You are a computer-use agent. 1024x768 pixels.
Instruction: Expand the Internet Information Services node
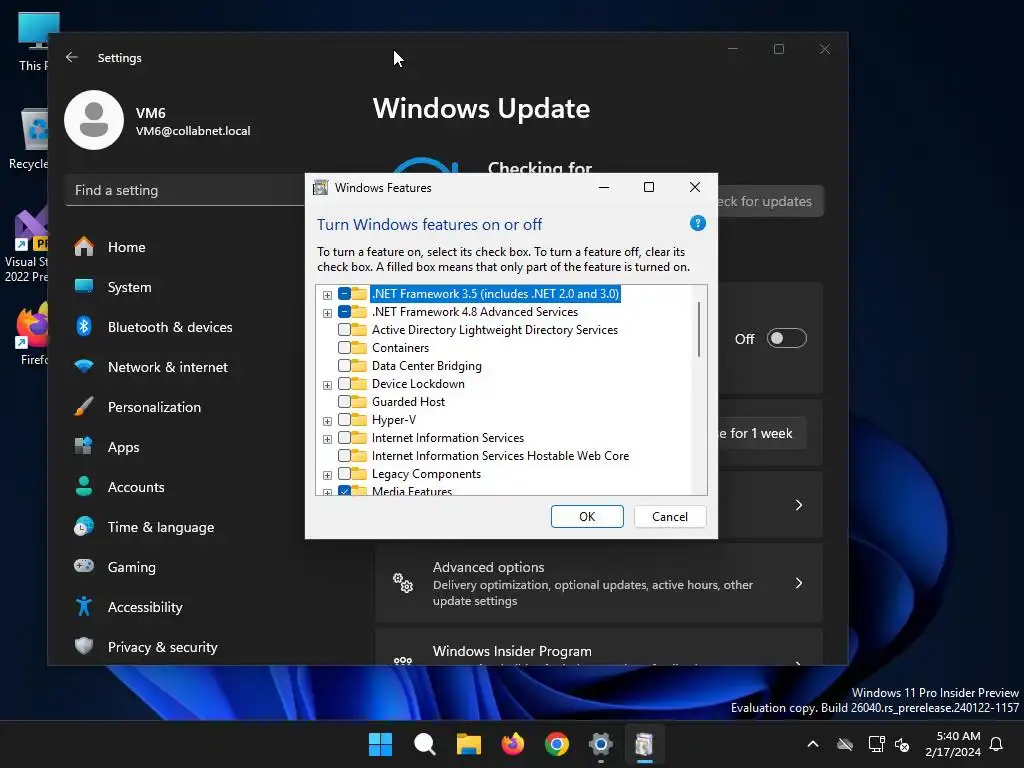click(327, 439)
